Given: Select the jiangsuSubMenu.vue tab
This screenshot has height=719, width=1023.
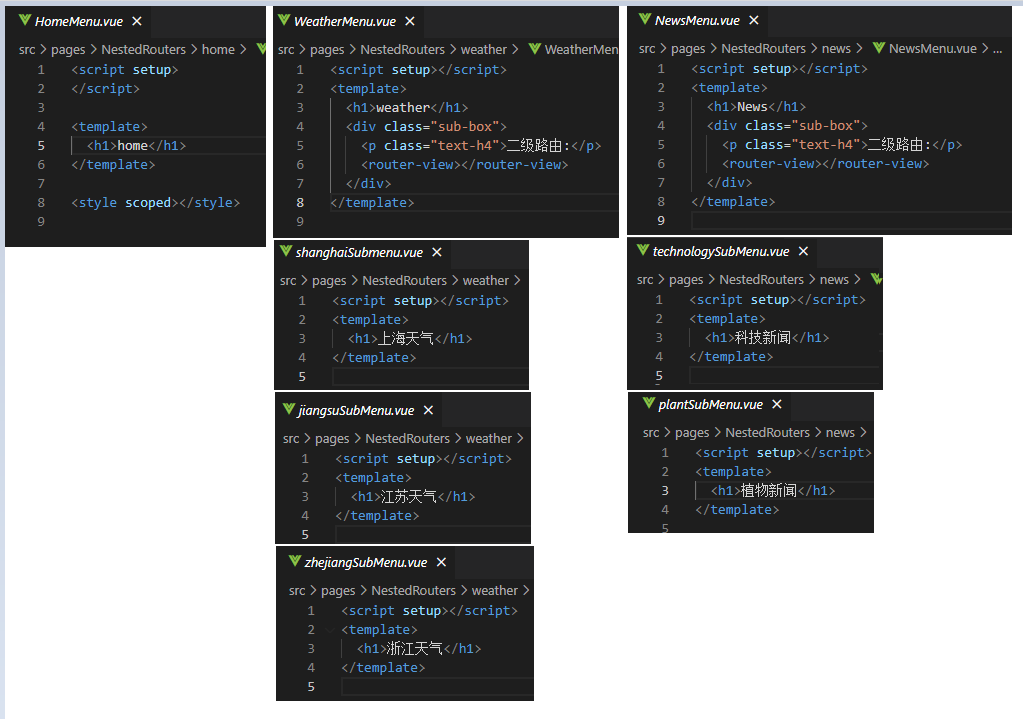Looking at the screenshot, I should pyautogui.click(x=356, y=410).
